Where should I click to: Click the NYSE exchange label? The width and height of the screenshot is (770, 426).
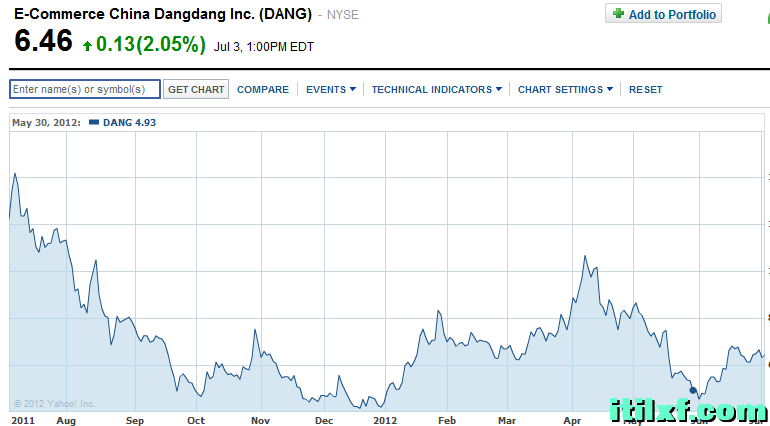(343, 15)
